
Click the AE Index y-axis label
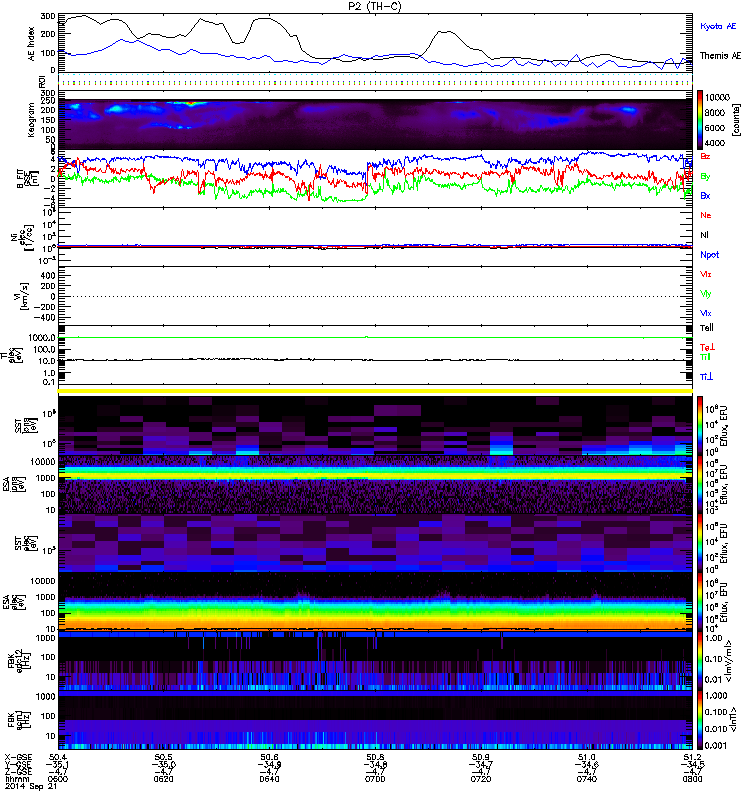coord(31,43)
